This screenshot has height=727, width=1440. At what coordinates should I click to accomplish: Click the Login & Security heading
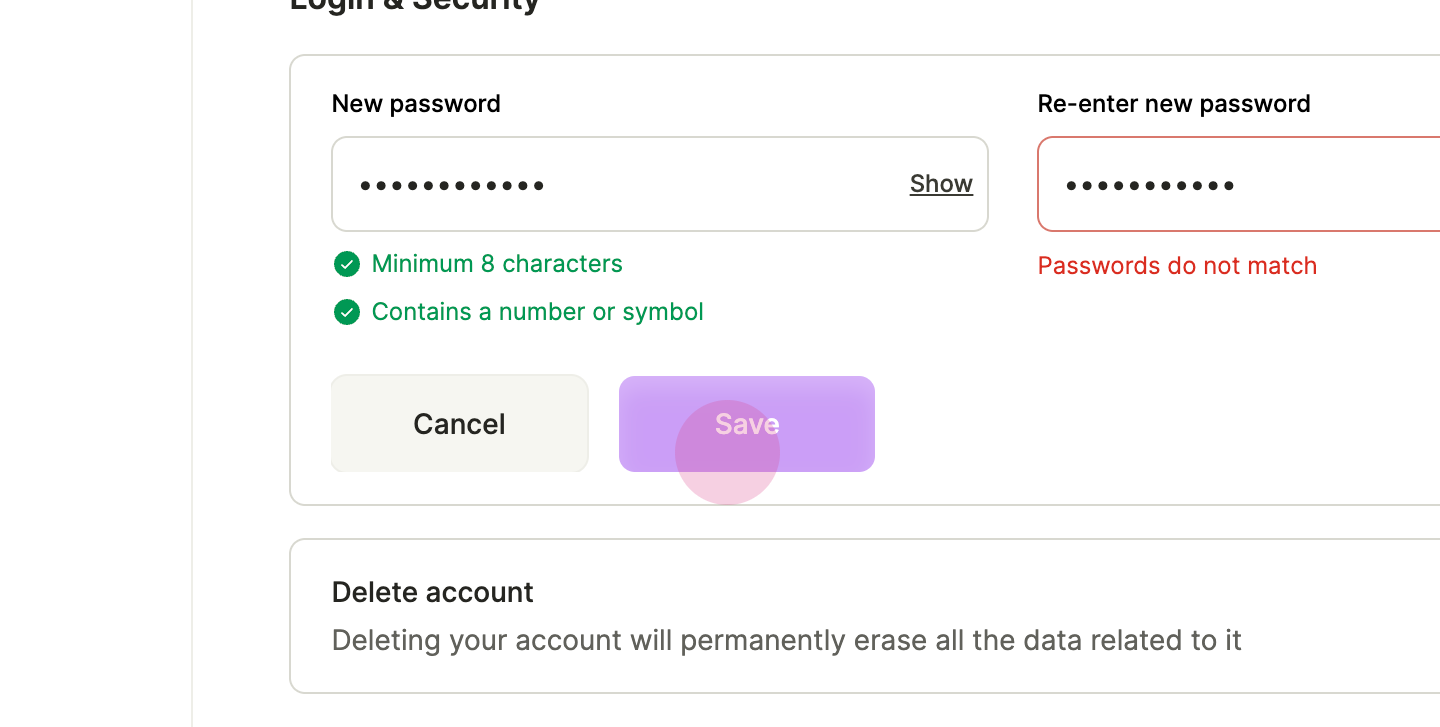(x=415, y=4)
